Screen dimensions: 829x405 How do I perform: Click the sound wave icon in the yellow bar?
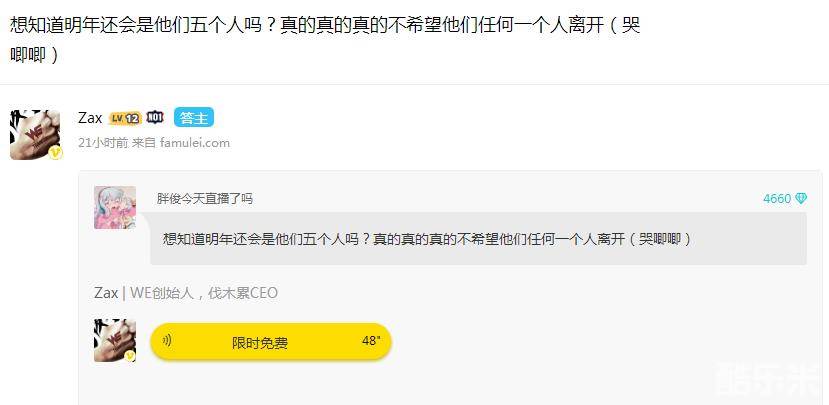[x=167, y=341]
